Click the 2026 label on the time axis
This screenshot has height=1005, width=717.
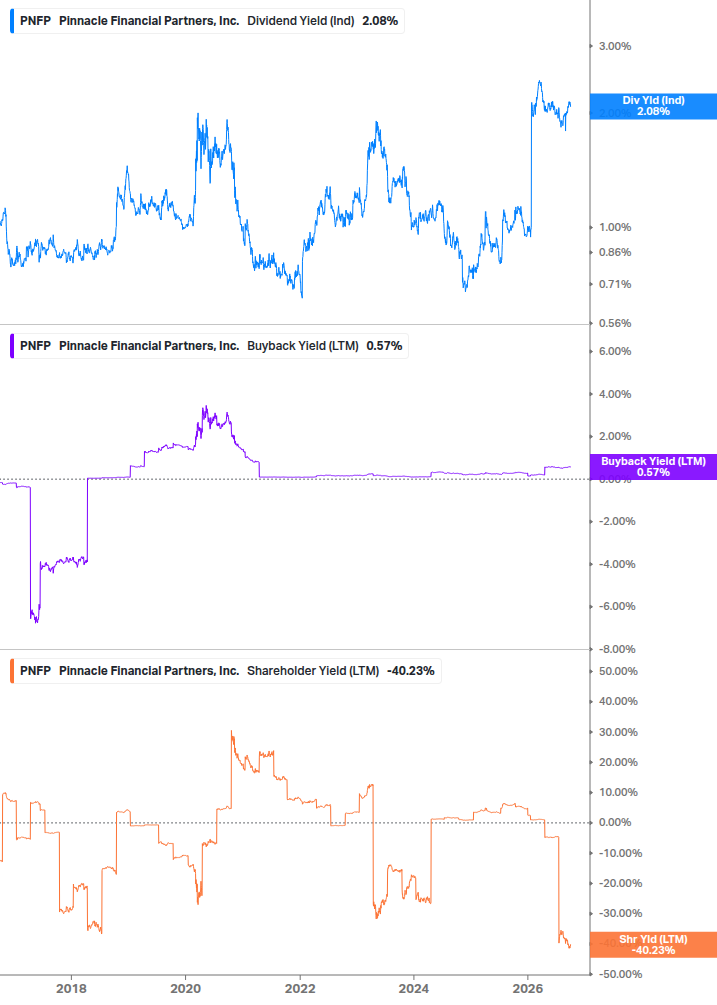tap(527, 988)
